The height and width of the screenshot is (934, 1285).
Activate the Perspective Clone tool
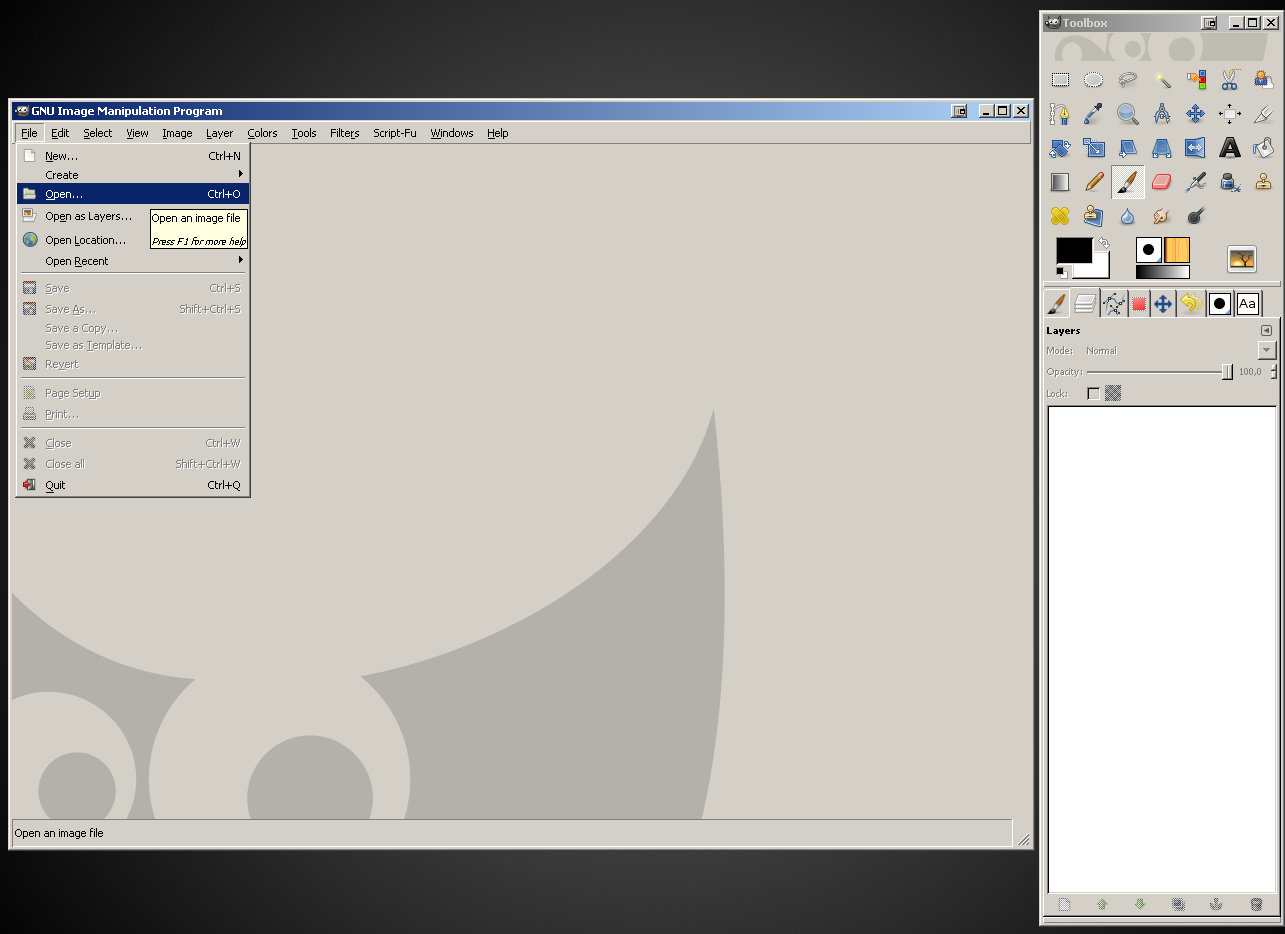(1094, 216)
